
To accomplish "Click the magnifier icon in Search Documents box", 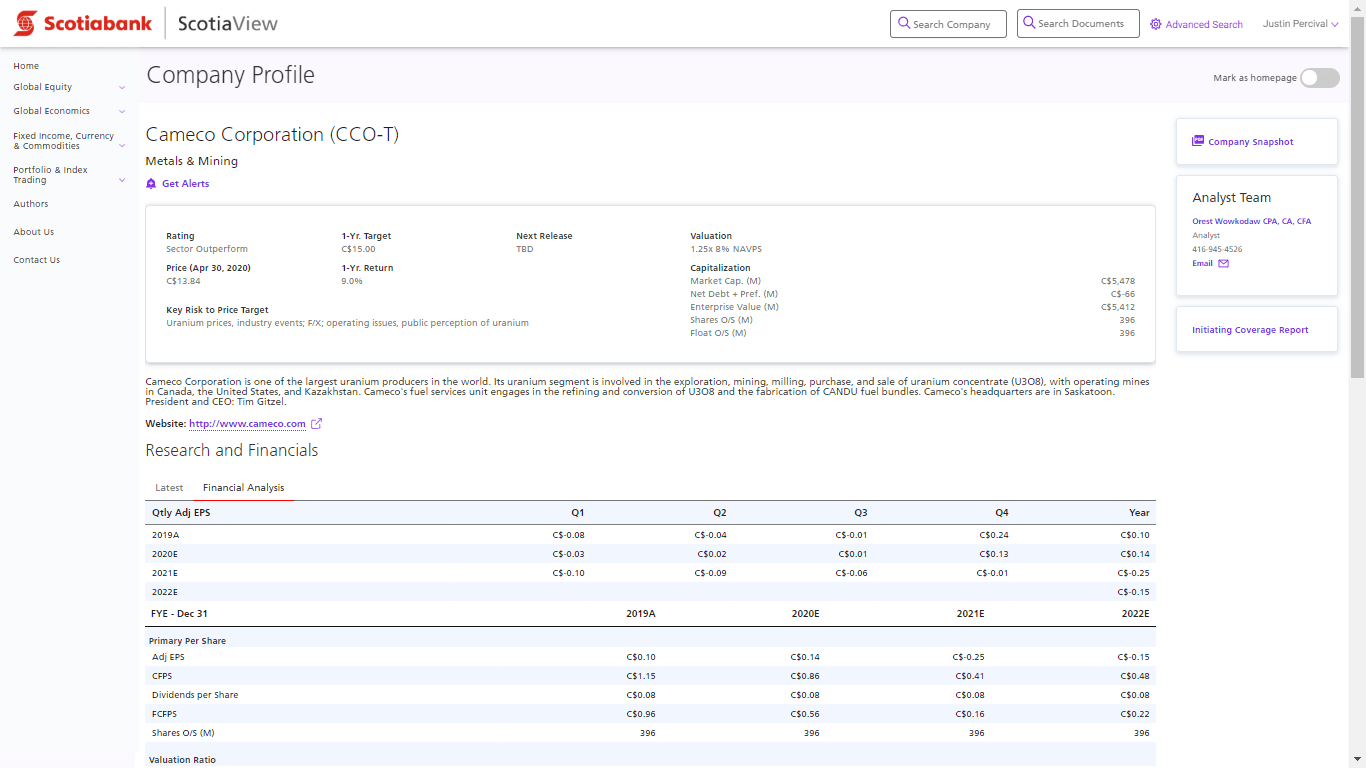I will (1029, 23).
